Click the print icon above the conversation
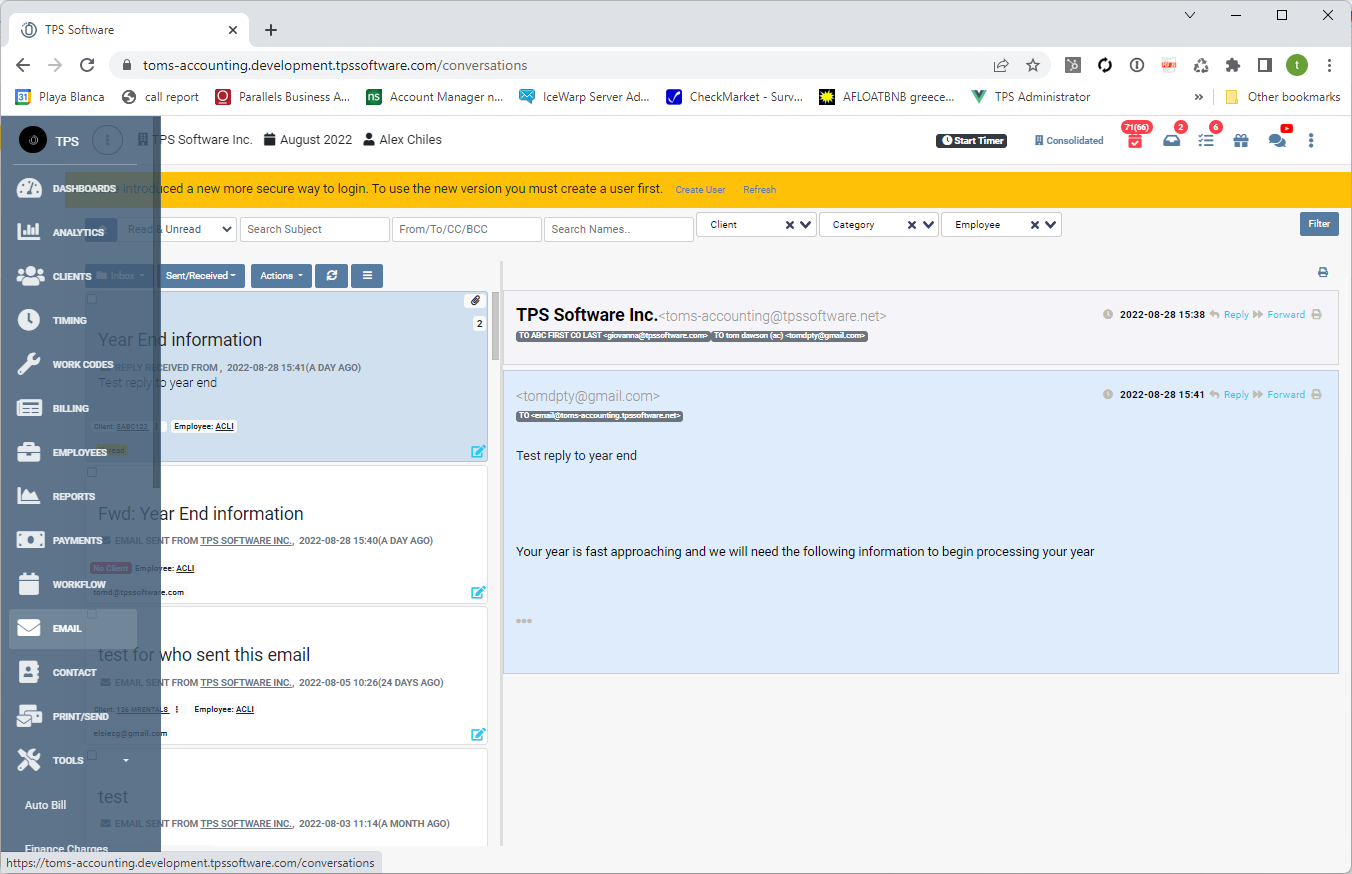1352x874 pixels. click(1323, 272)
